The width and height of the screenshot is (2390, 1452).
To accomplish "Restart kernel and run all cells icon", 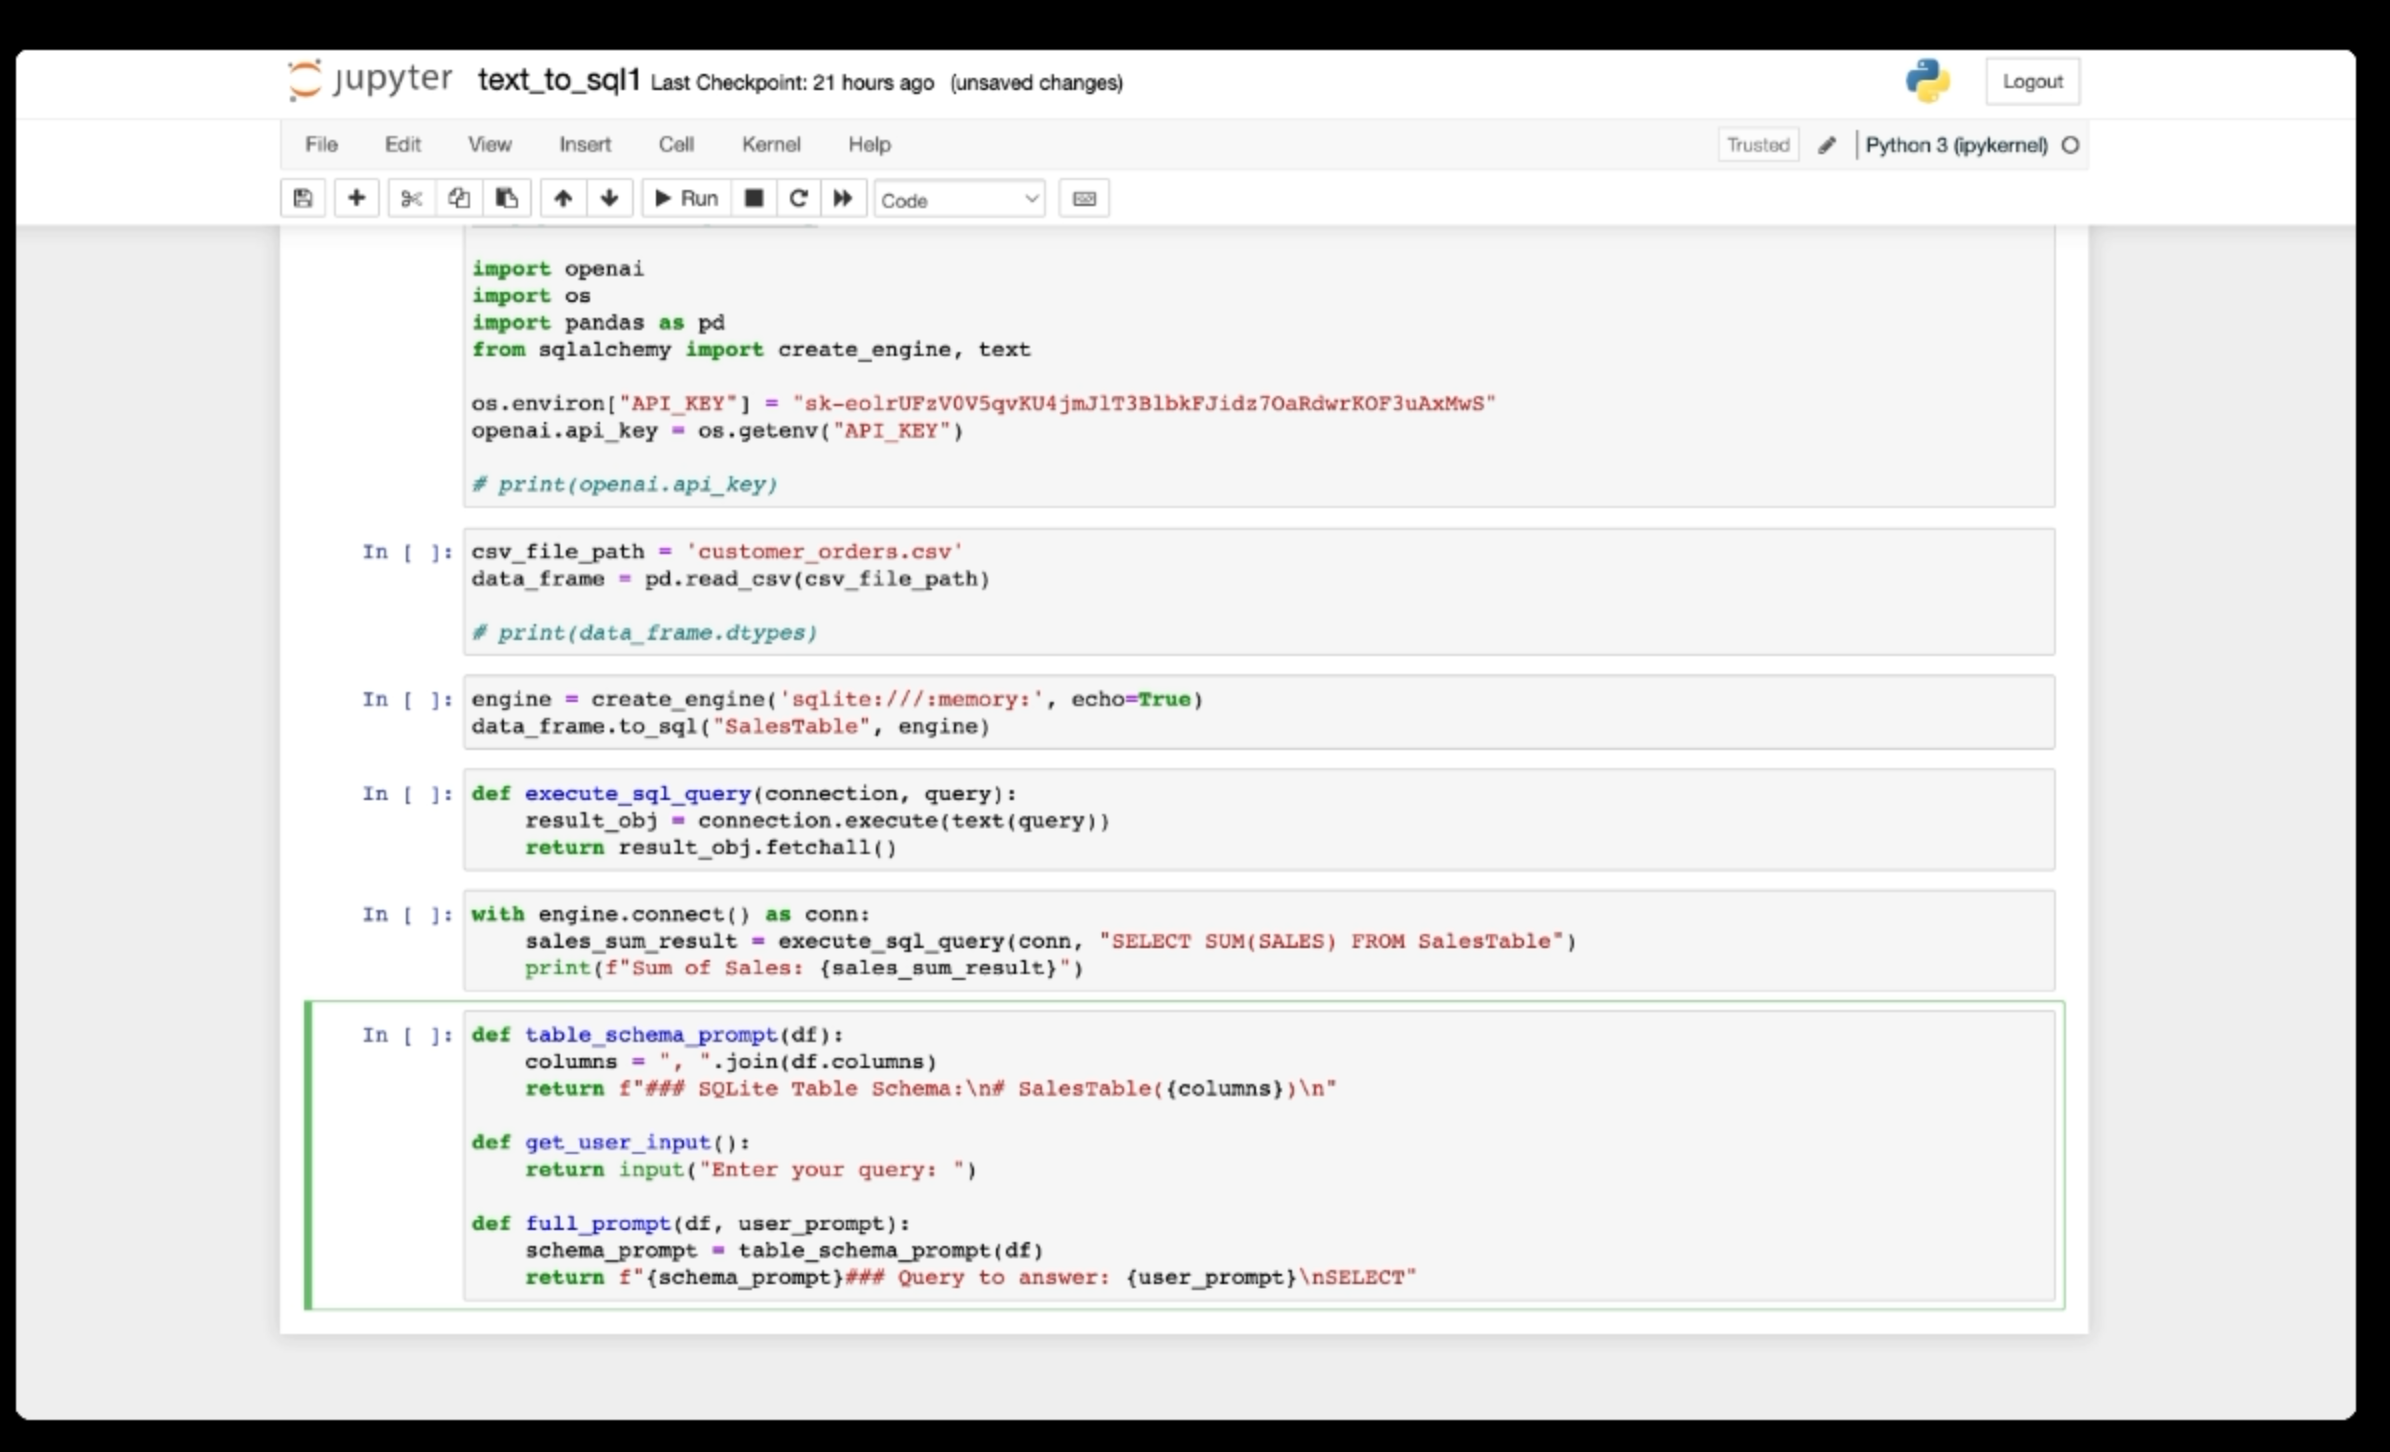I will [843, 198].
